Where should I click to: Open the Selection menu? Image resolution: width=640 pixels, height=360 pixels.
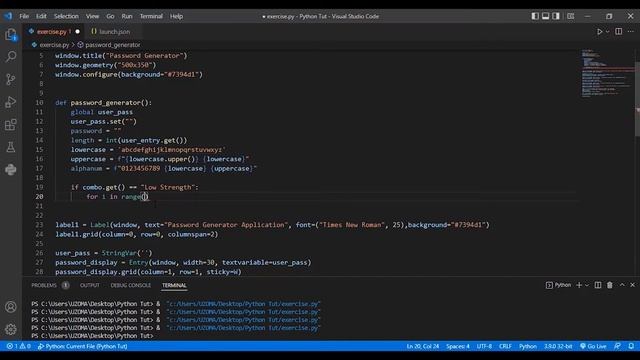[x=66, y=16]
